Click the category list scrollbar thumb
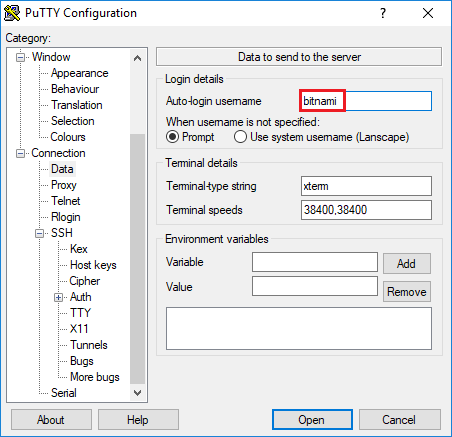This screenshot has height=437, width=452. tap(137, 259)
